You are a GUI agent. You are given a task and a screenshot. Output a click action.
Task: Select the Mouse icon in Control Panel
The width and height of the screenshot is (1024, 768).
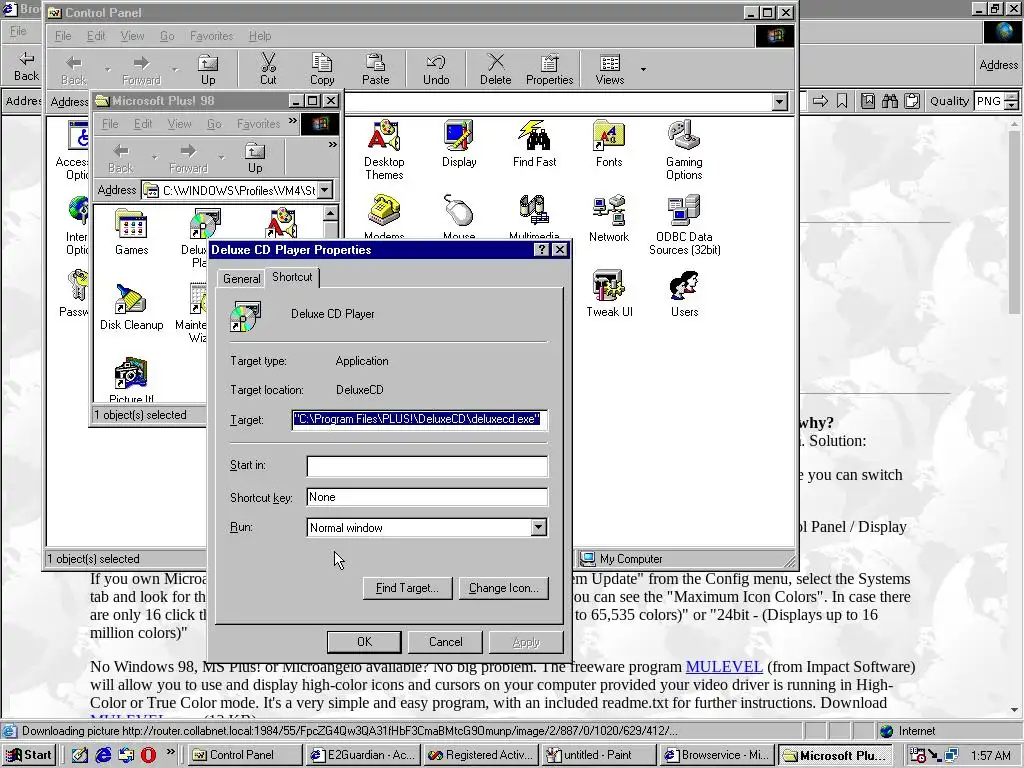[x=458, y=217]
